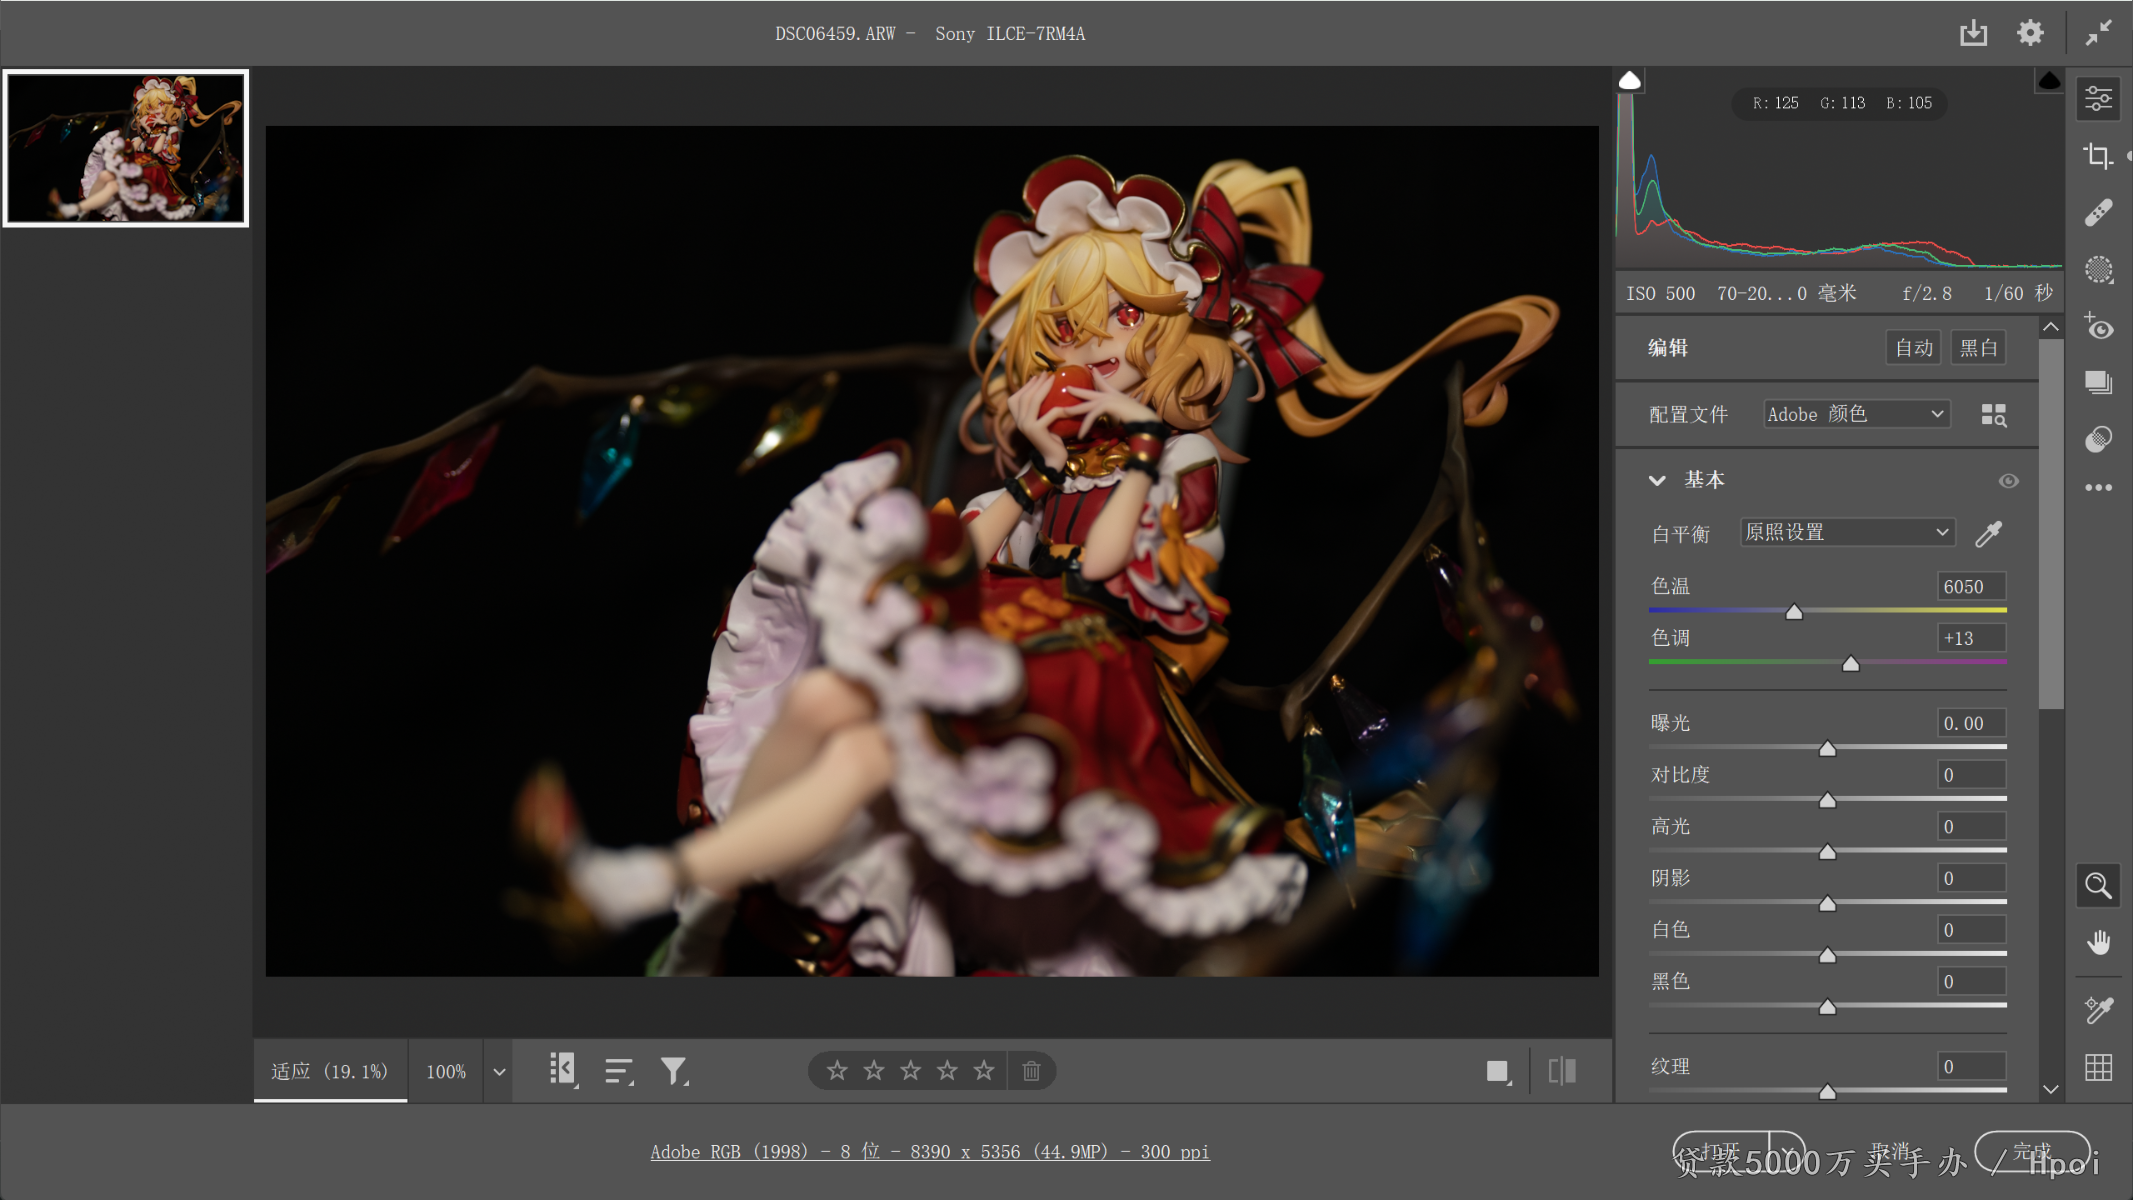The width and height of the screenshot is (2133, 1200).
Task: Select the Crop tool icon
Action: pyautogui.click(x=2098, y=156)
